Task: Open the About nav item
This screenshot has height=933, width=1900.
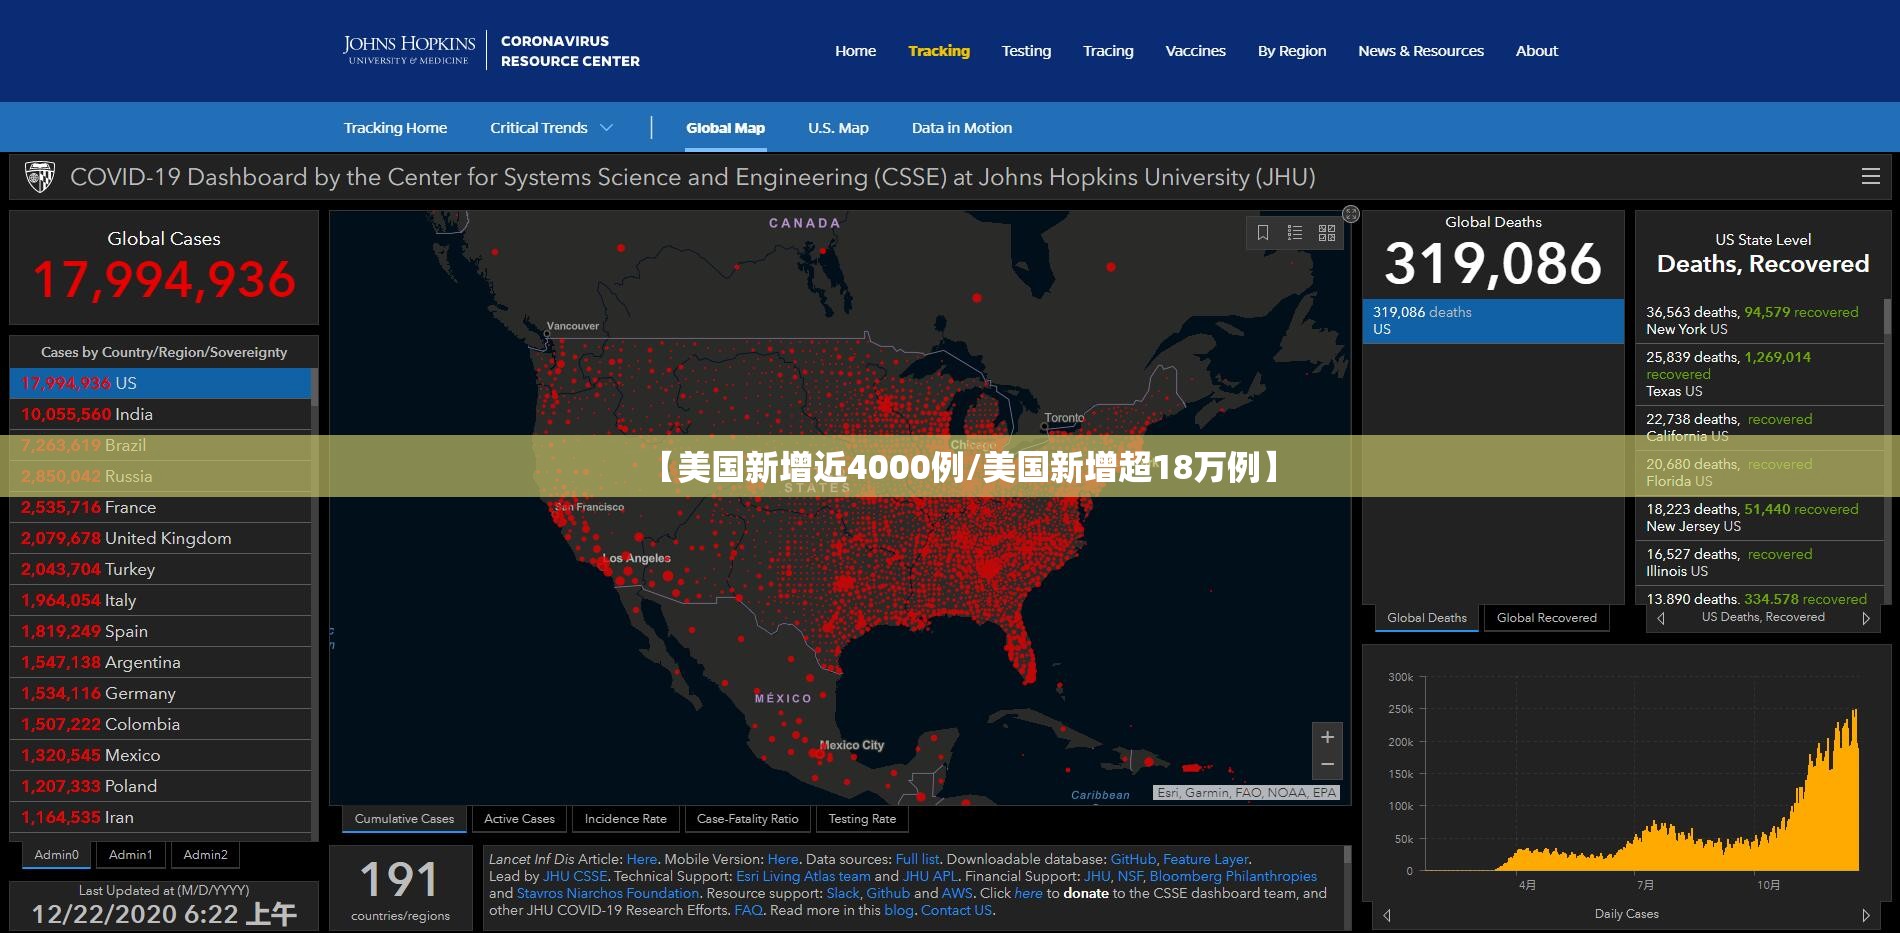Action: click(x=1537, y=51)
